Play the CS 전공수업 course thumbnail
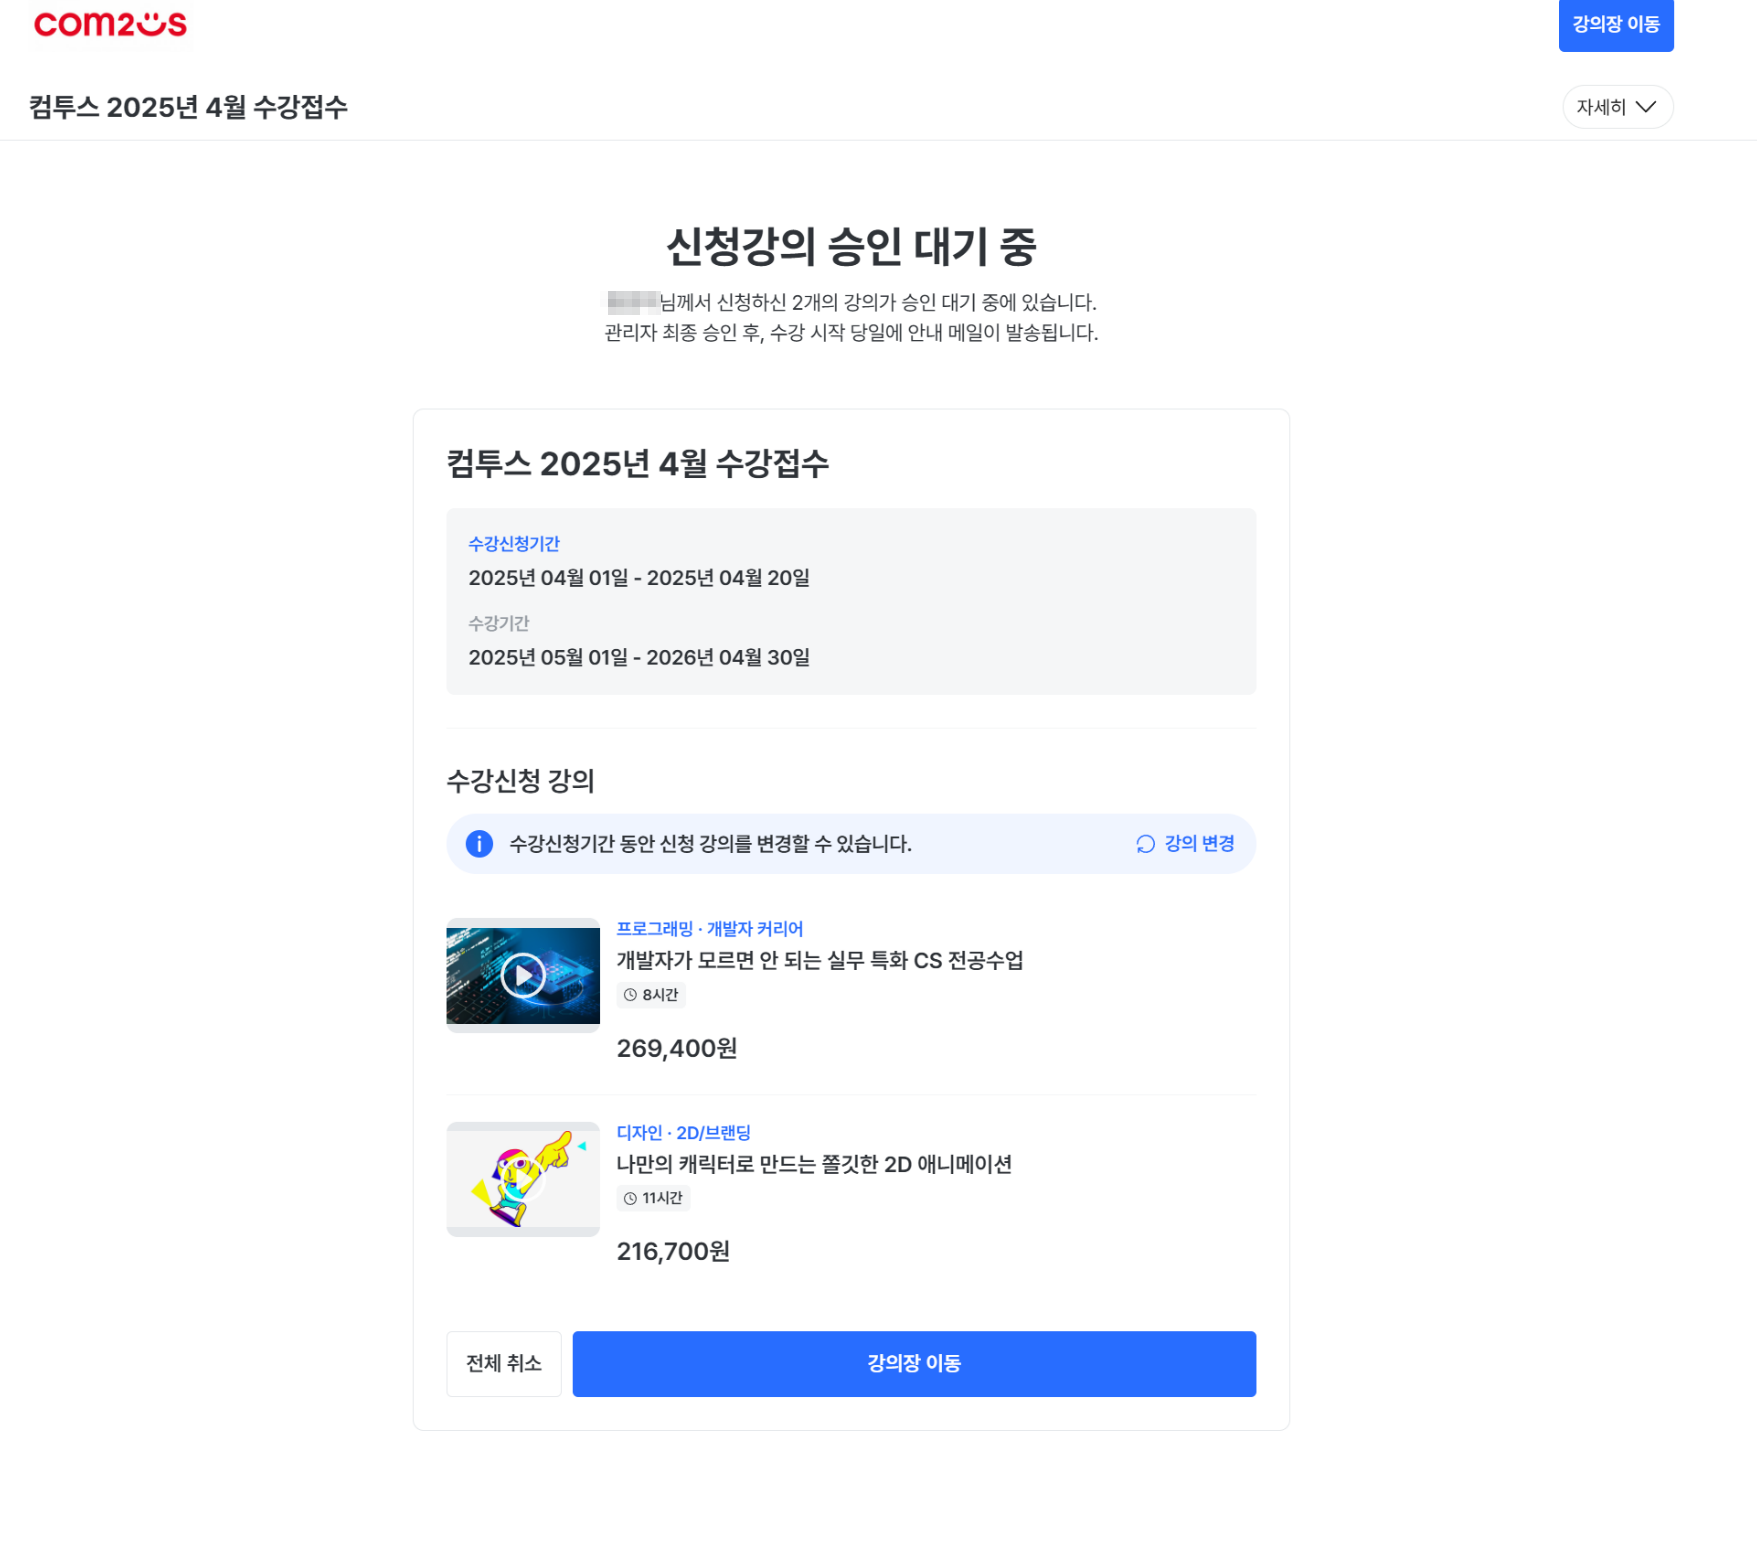 point(523,975)
